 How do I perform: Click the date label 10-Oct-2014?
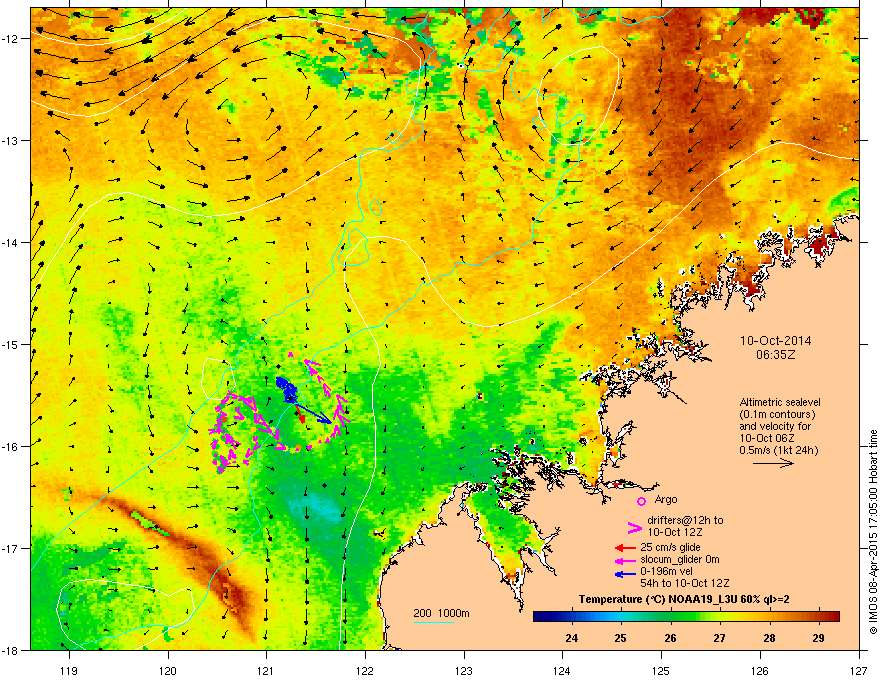(x=775, y=341)
